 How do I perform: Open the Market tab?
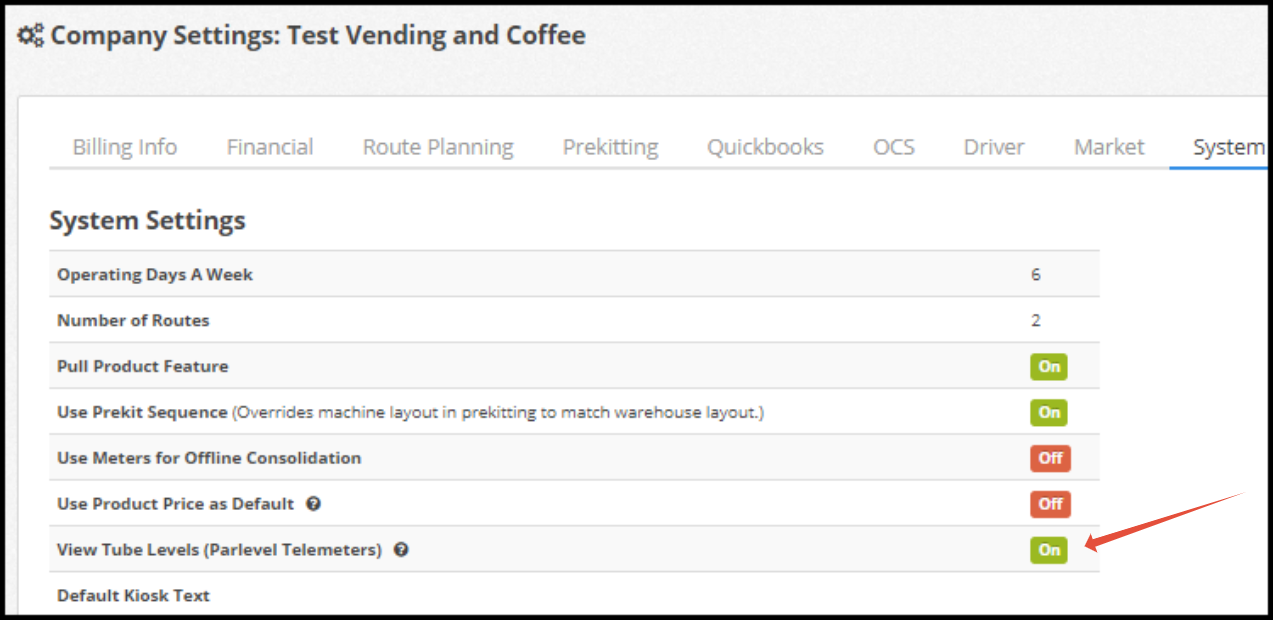click(1109, 147)
